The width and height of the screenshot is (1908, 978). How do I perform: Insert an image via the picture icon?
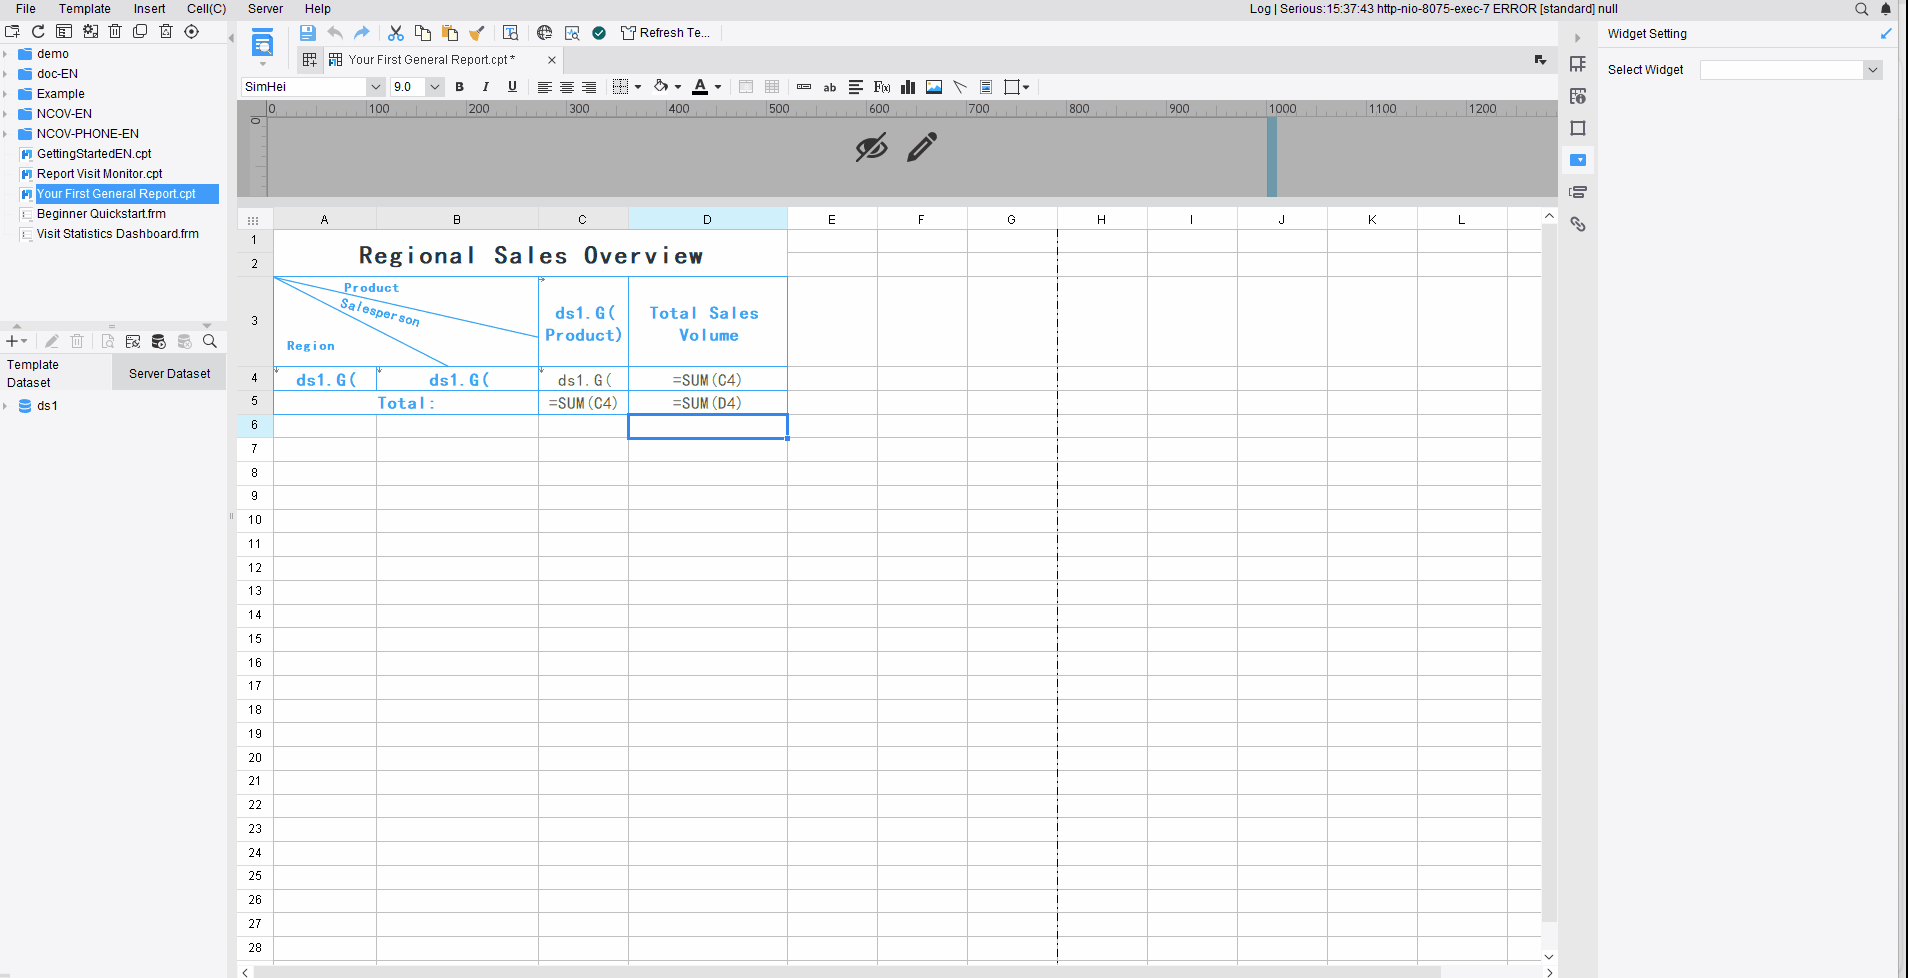(934, 87)
